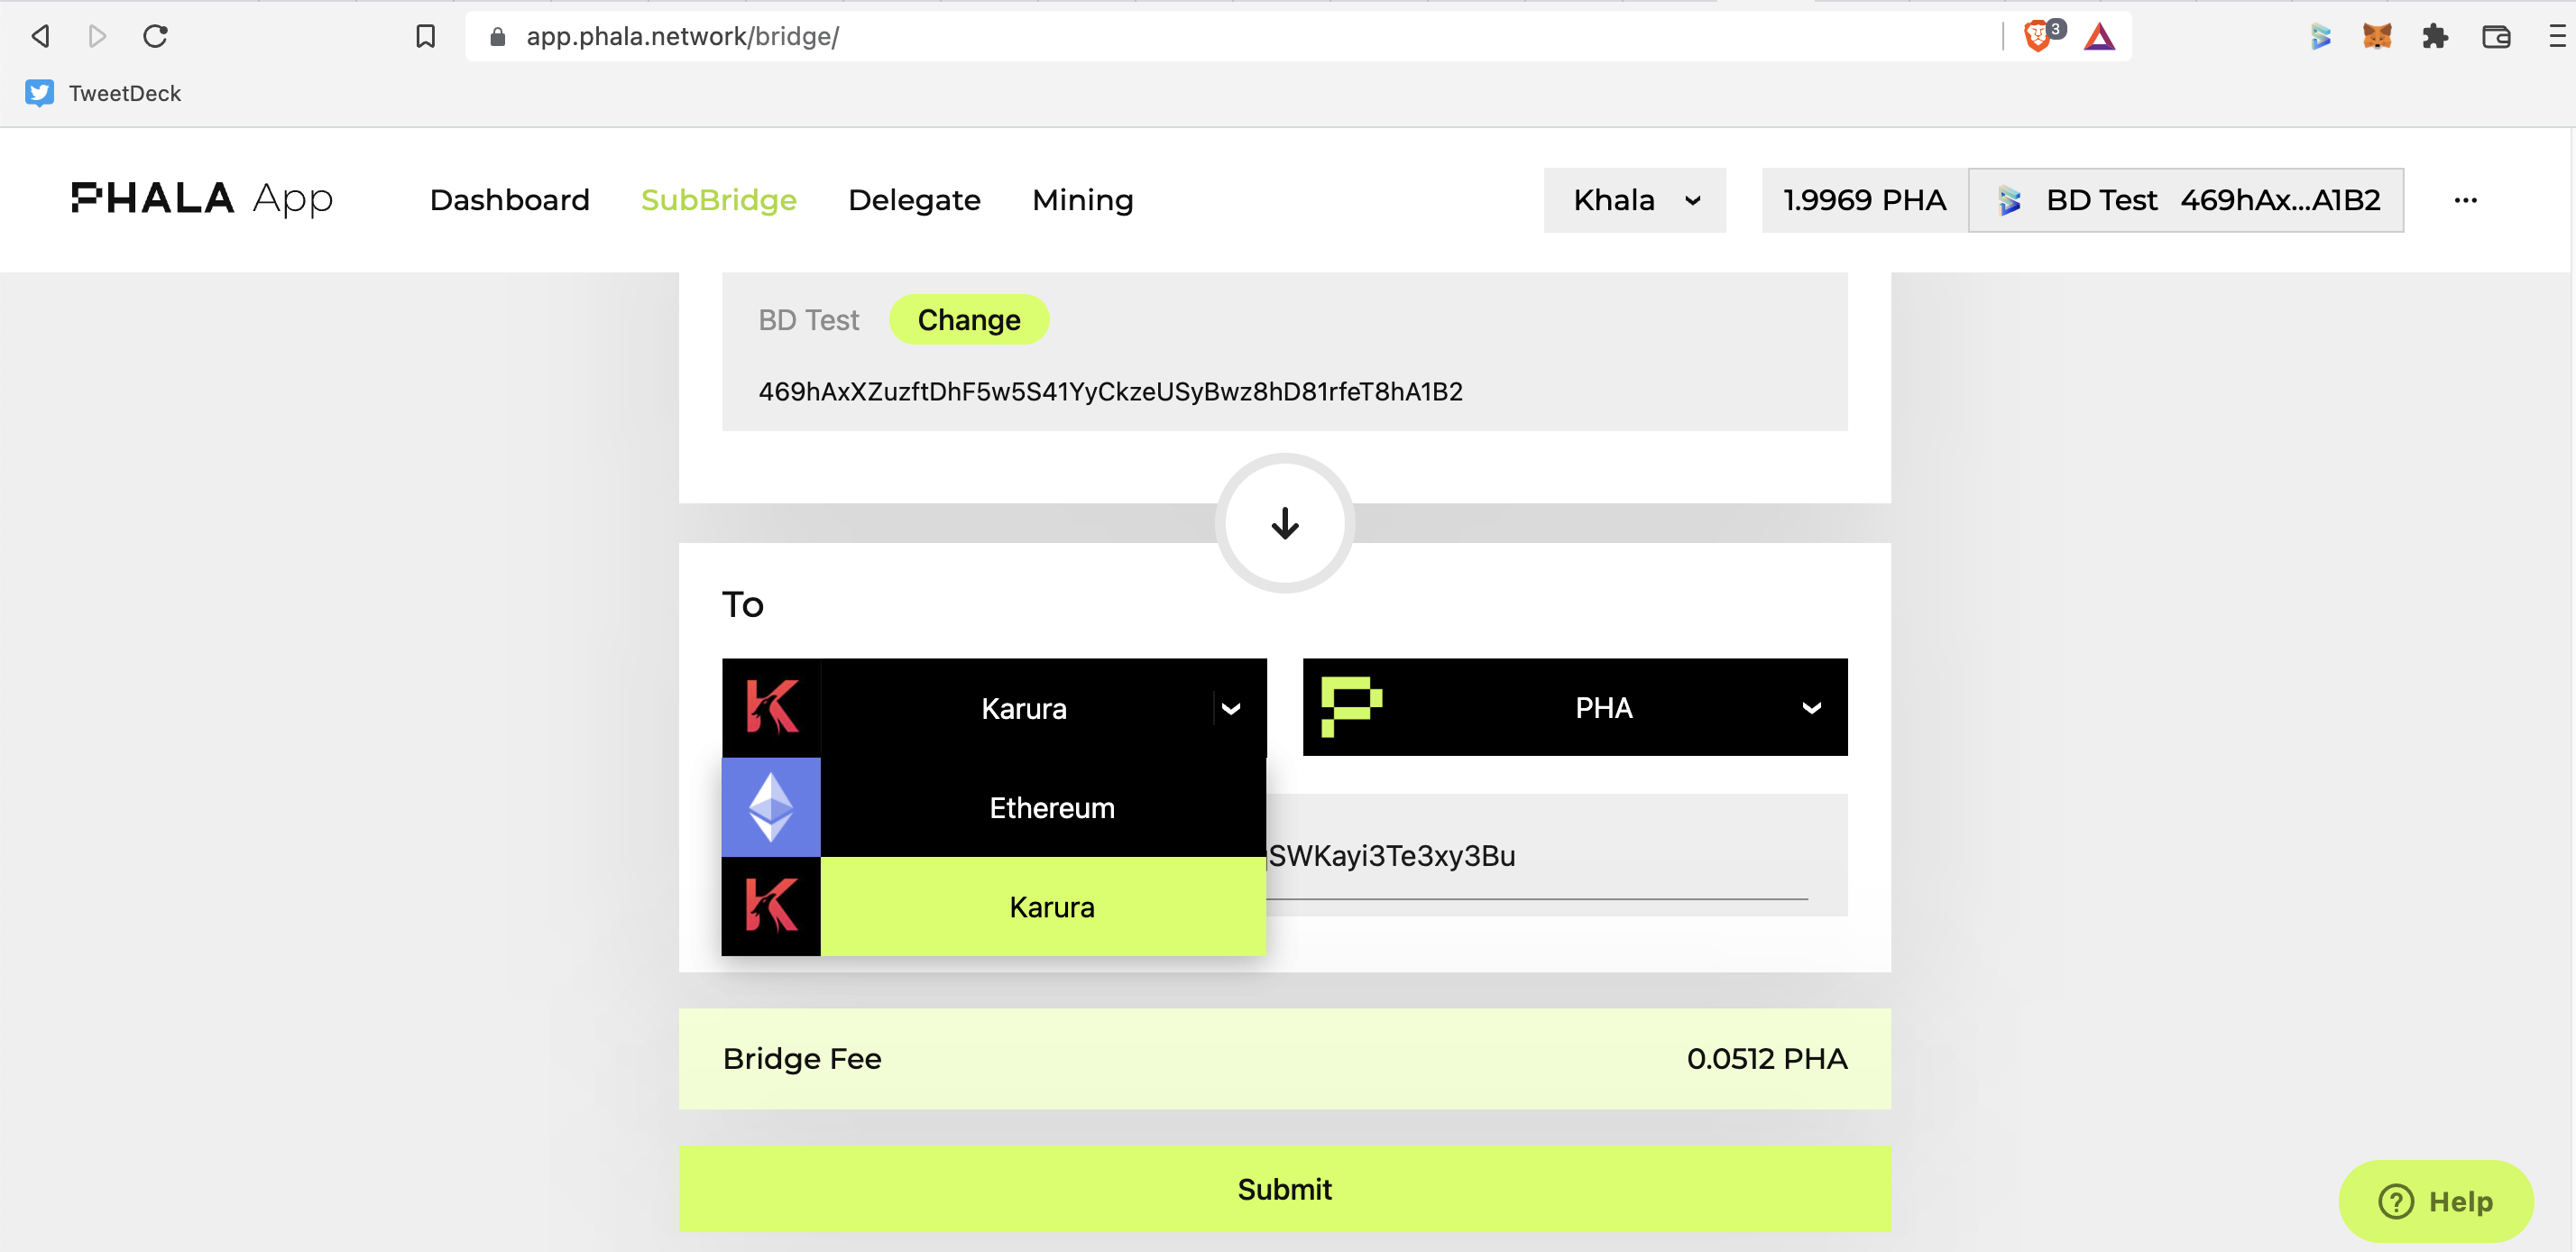Open the MetaMask fox extension
The height and width of the screenshot is (1252, 2576).
[x=2377, y=37]
